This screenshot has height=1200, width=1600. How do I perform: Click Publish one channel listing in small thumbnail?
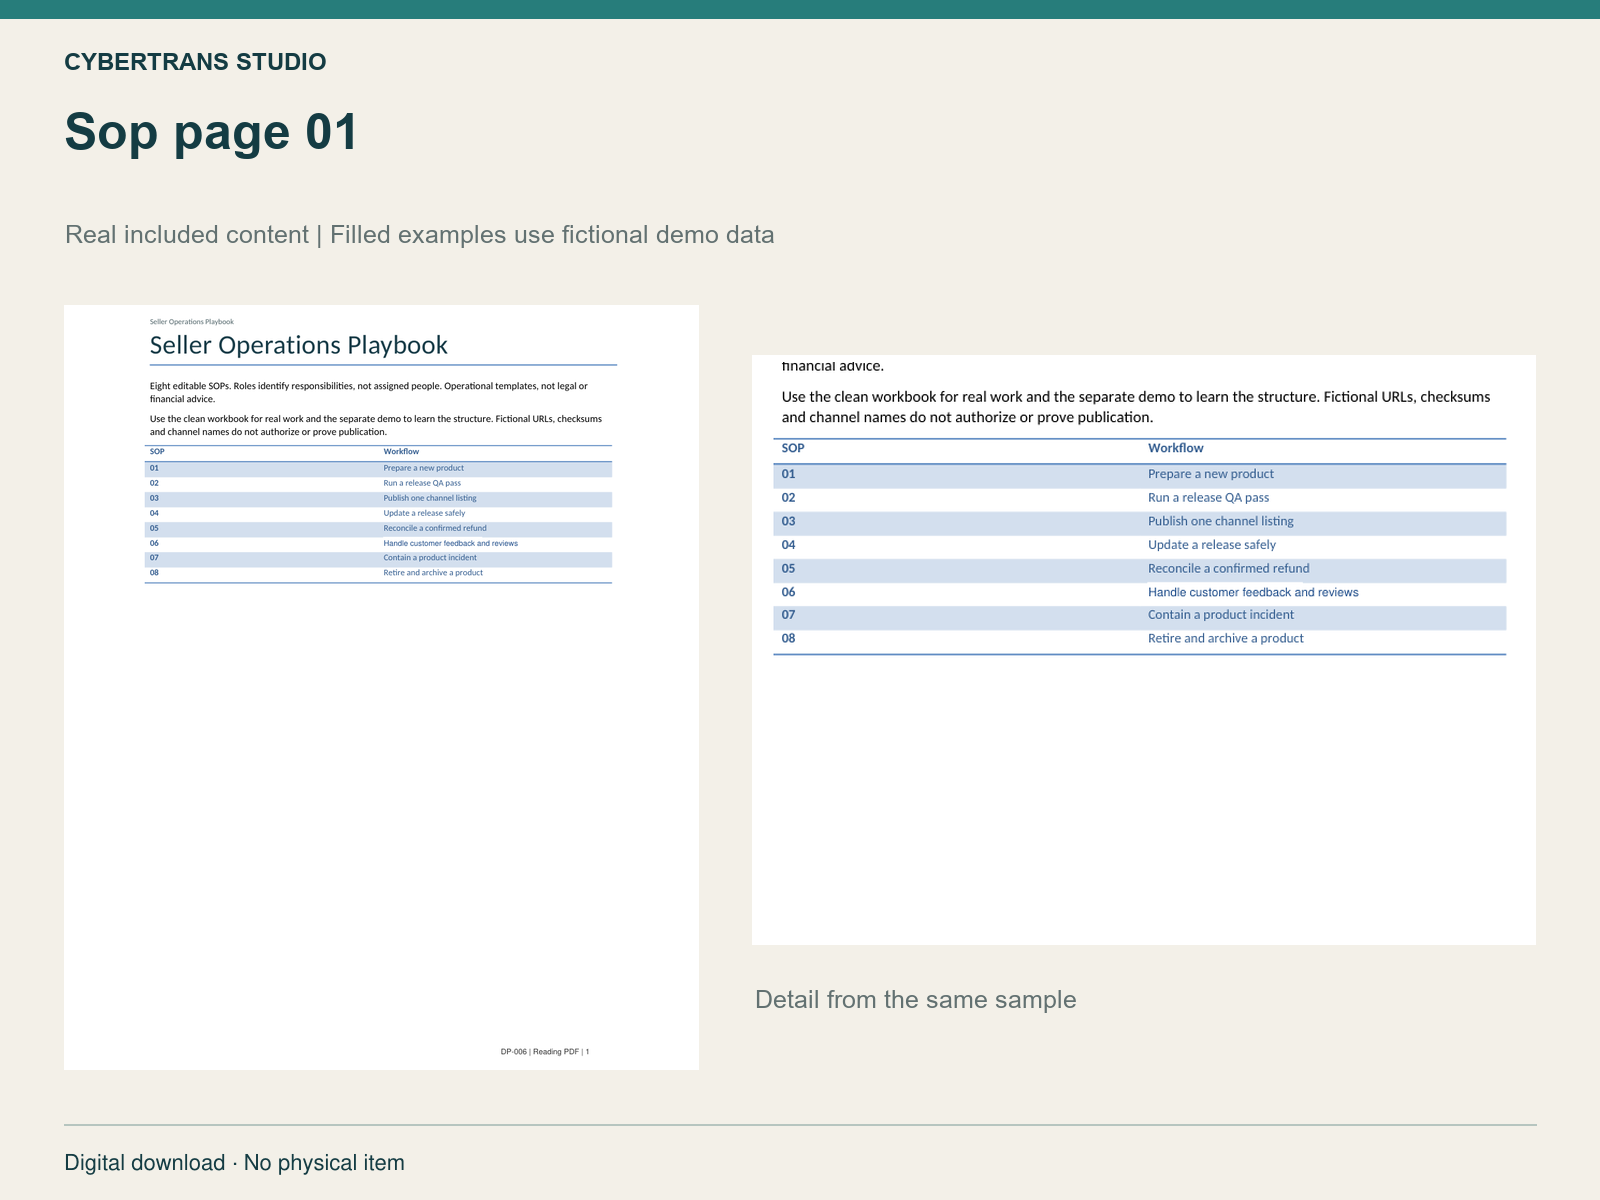click(x=430, y=498)
